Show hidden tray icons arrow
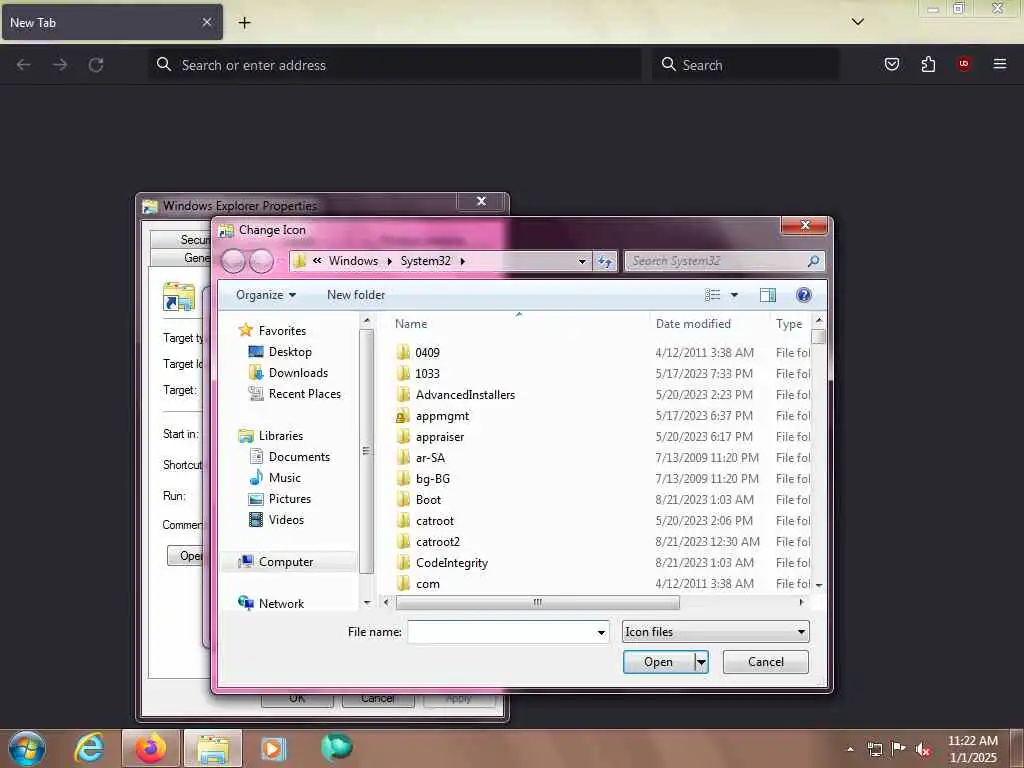 tap(850, 749)
